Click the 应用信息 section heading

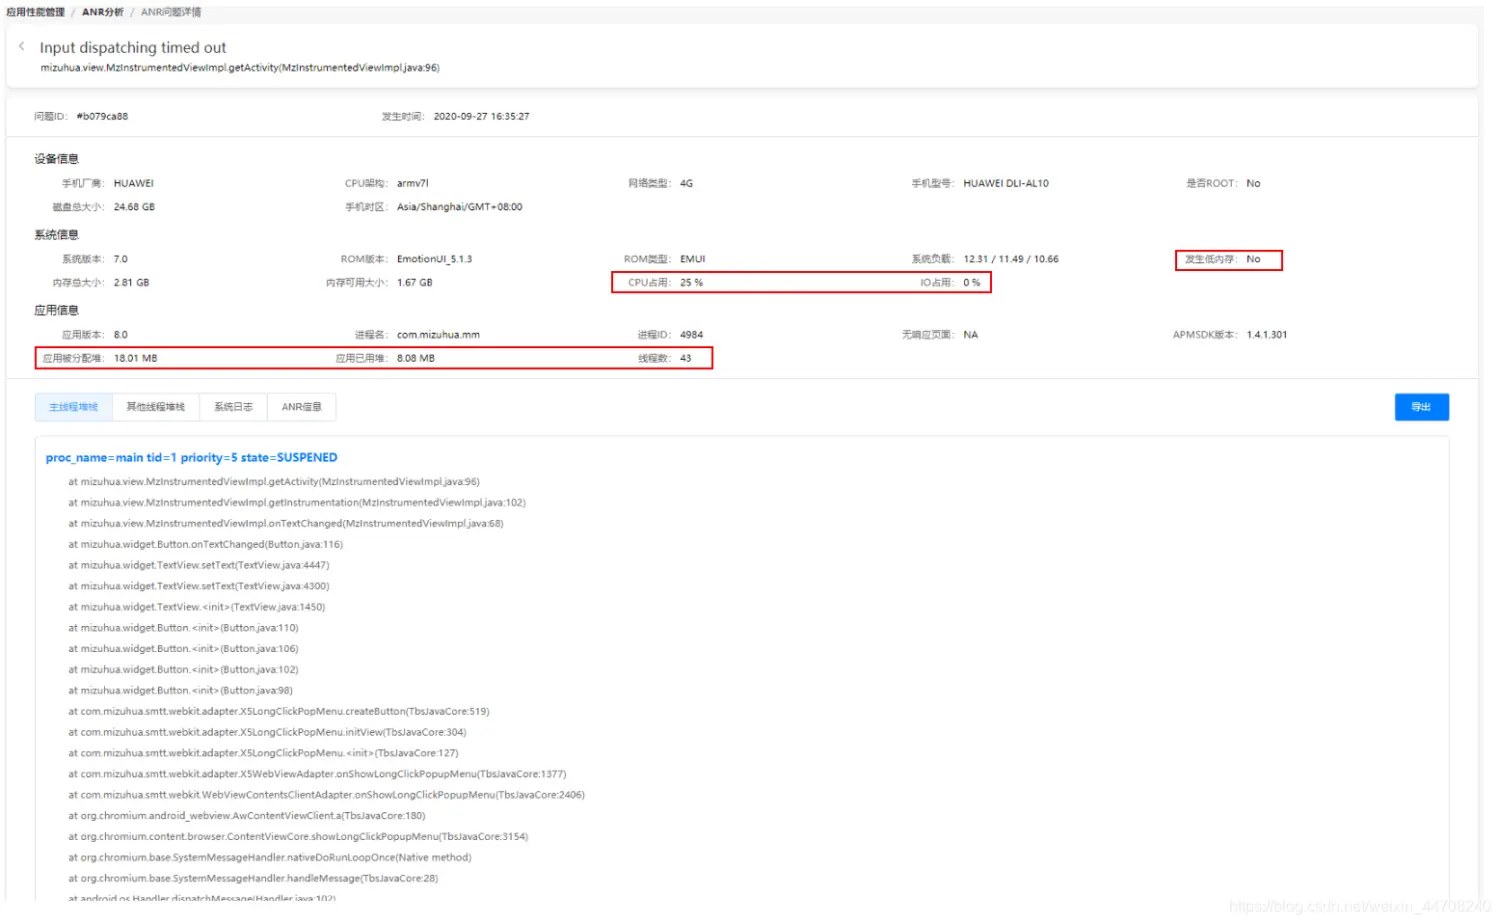pos(56,311)
